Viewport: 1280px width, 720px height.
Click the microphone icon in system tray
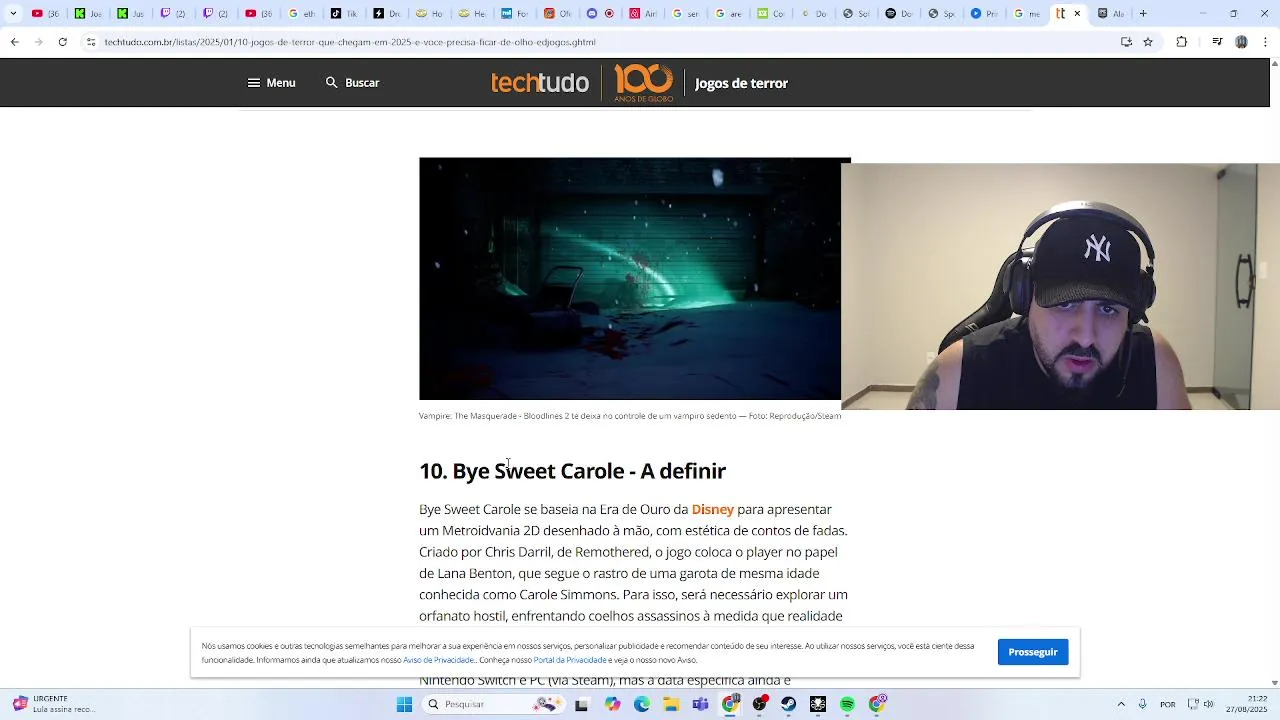[x=1142, y=705]
